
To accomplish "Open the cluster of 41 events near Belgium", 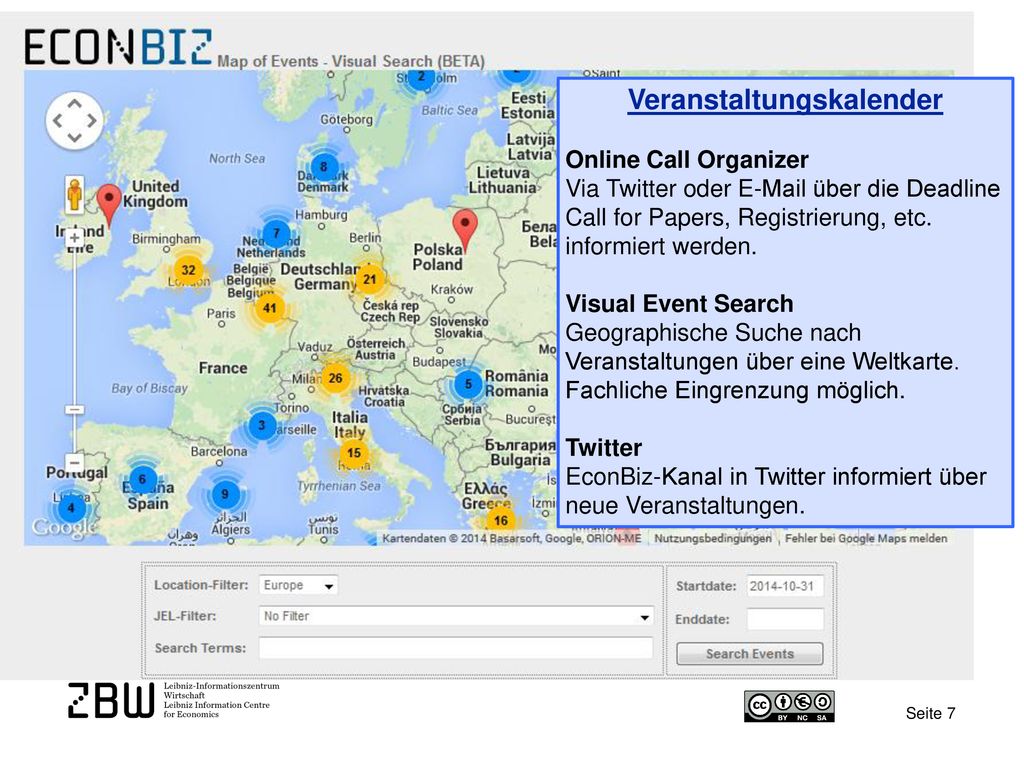I will (269, 308).
